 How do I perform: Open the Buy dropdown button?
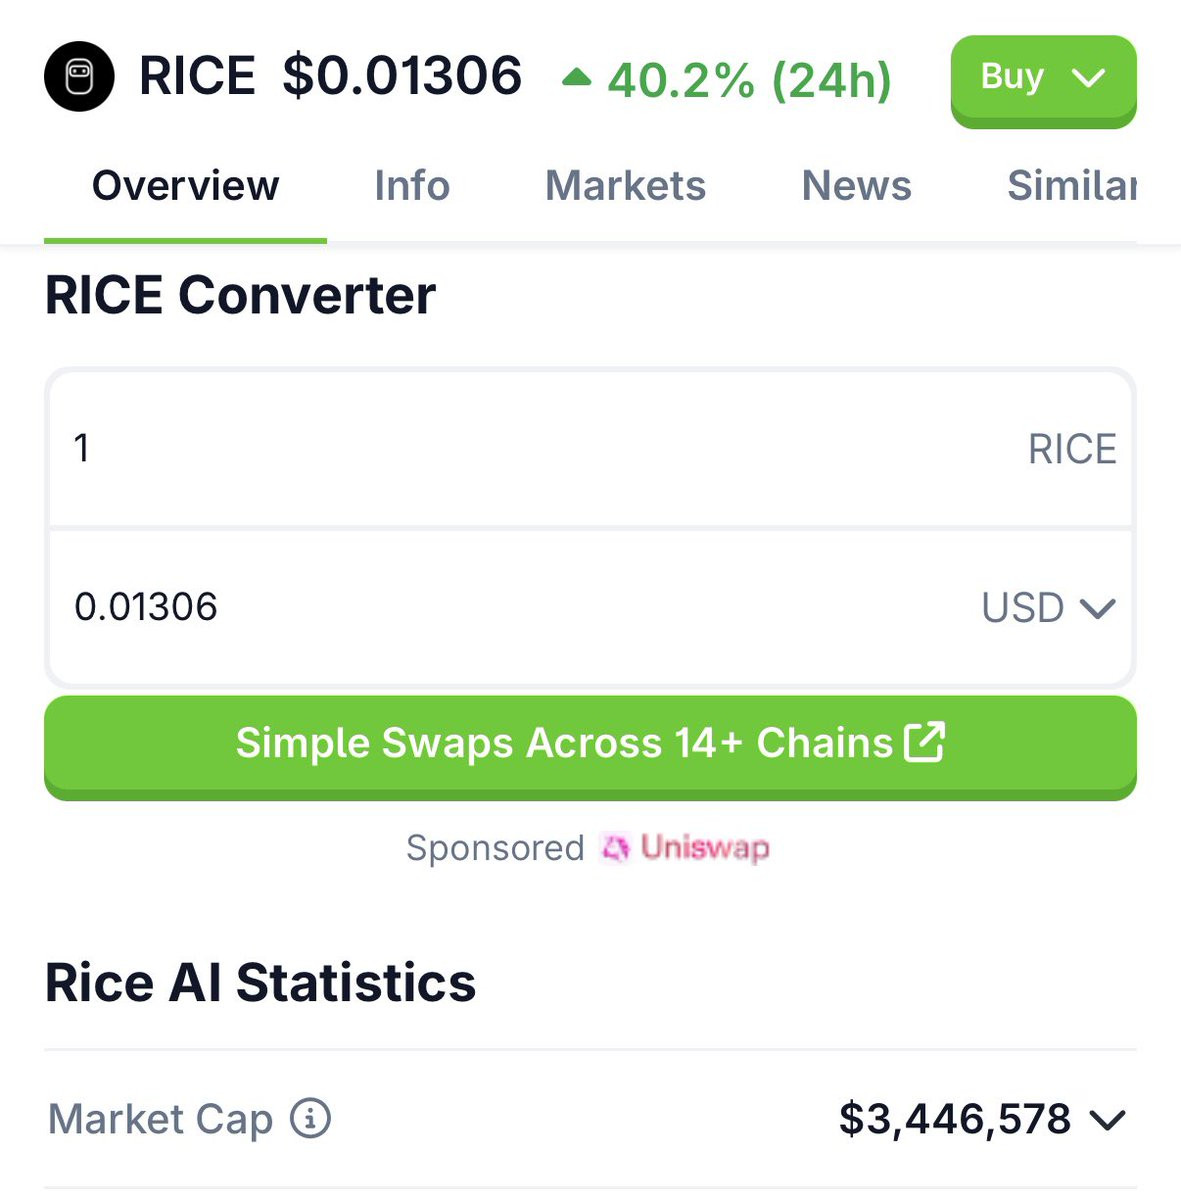[1043, 78]
